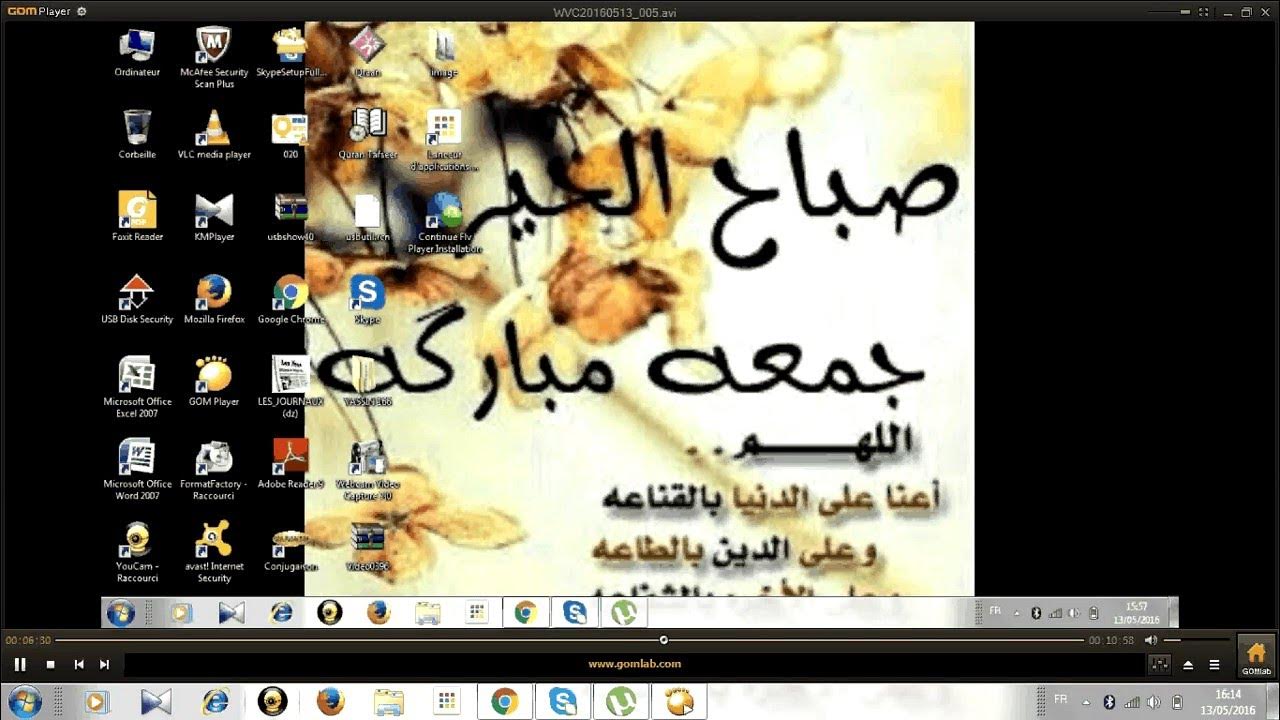Open network signal tray icon
1280x720 pixels.
pos(1130,702)
